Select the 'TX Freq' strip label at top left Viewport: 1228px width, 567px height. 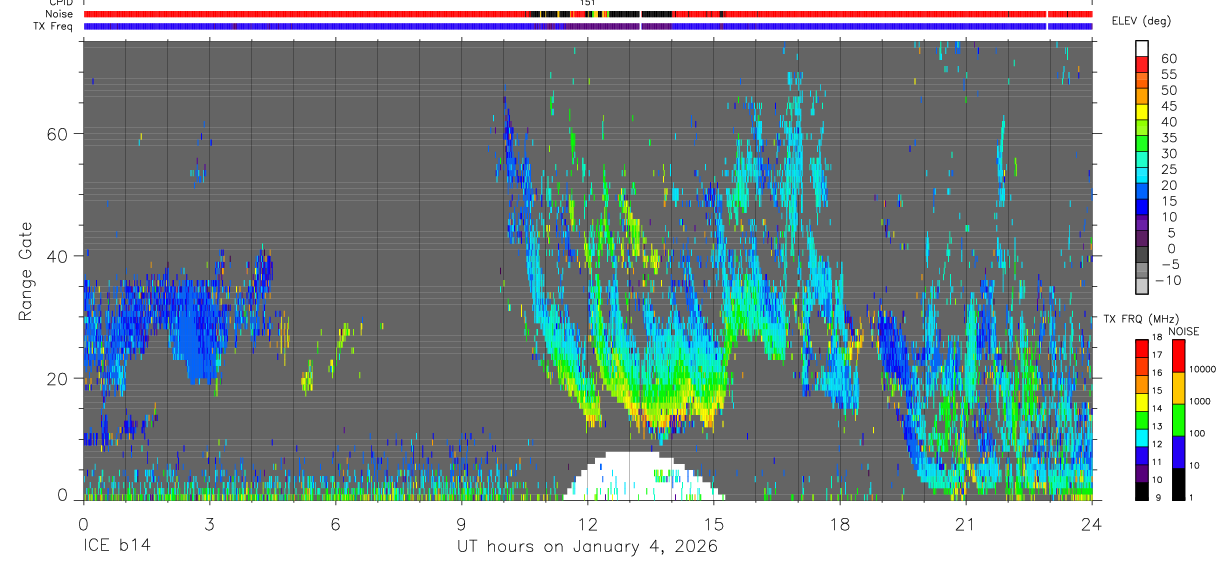52,26
